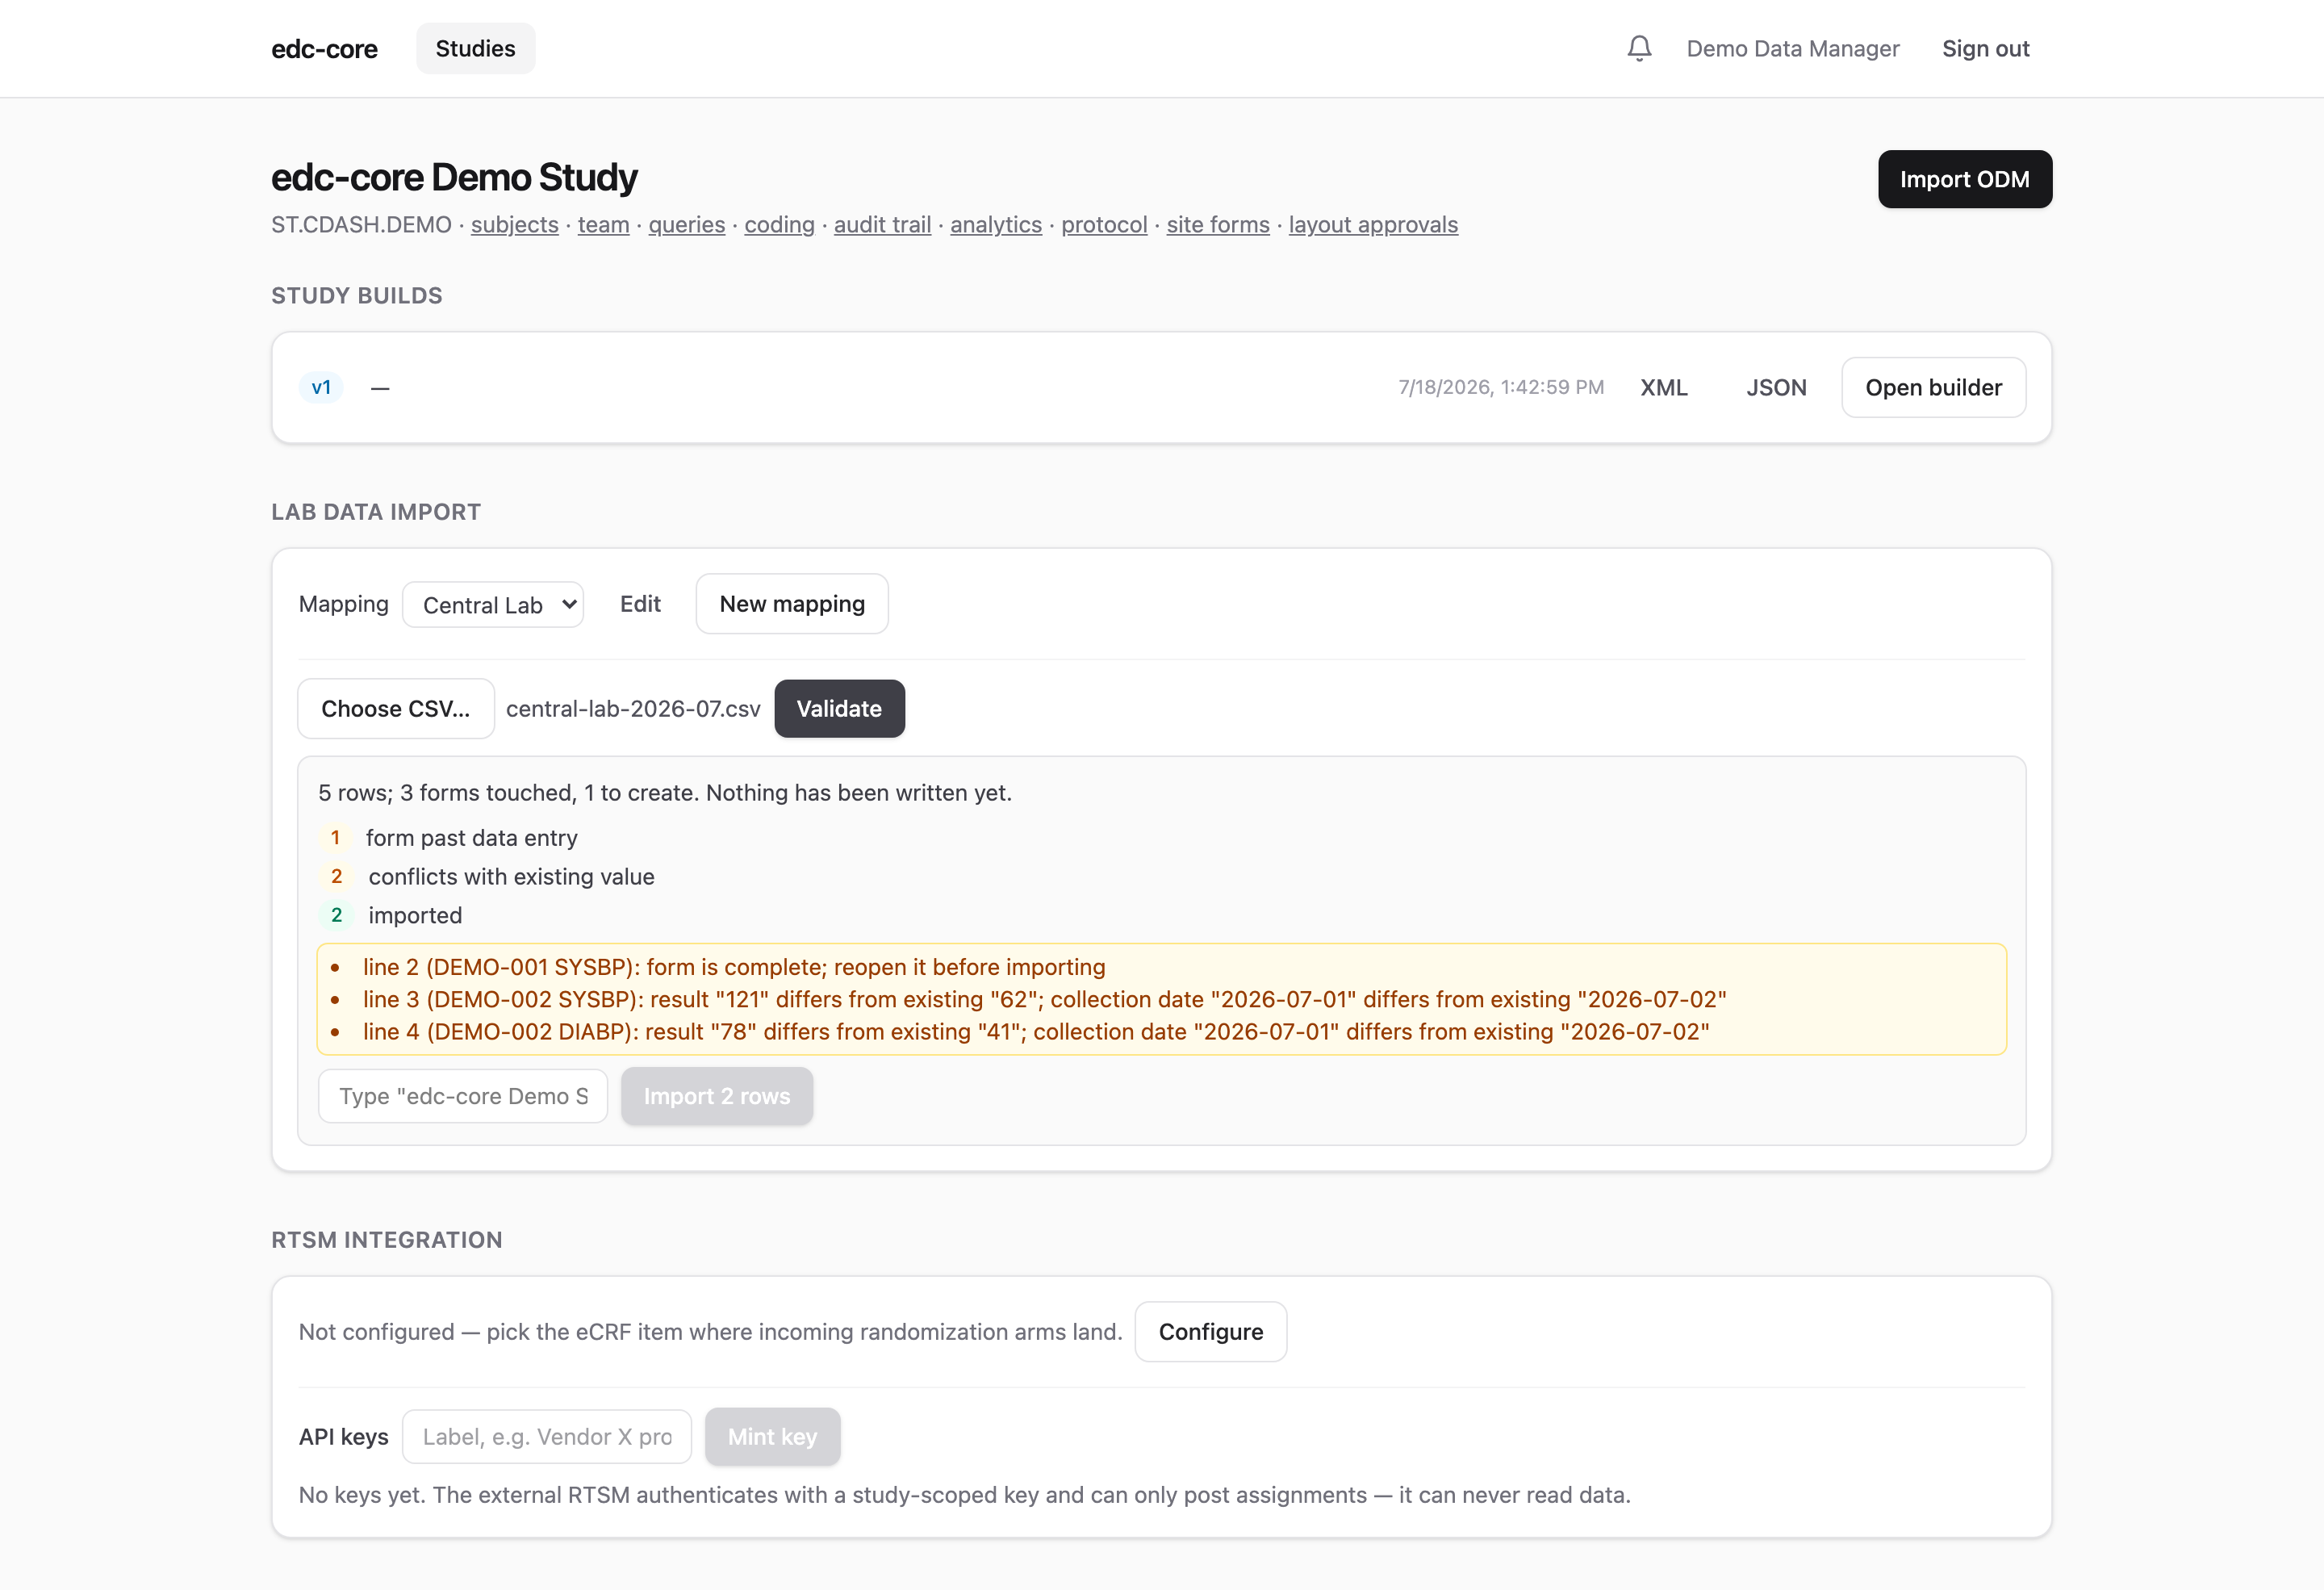The width and height of the screenshot is (2324, 1590).
Task: Open the audit trail link
Action: coord(882,225)
